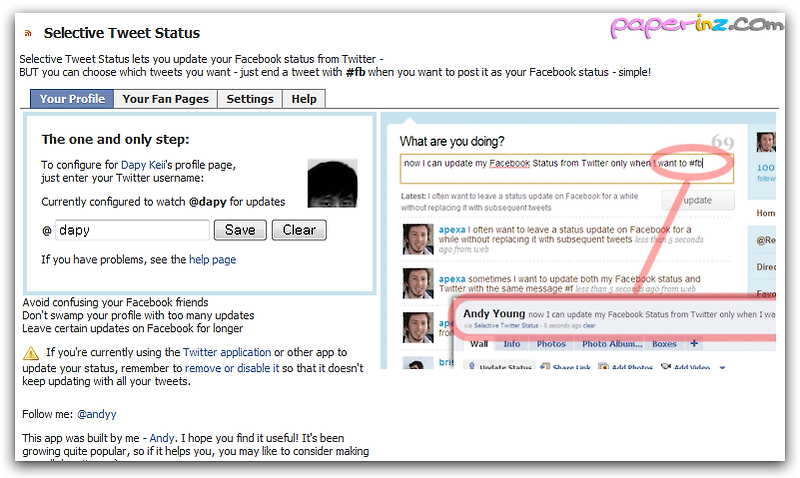
Task: Click the RSS feed icon beside the title
Action: [28, 33]
